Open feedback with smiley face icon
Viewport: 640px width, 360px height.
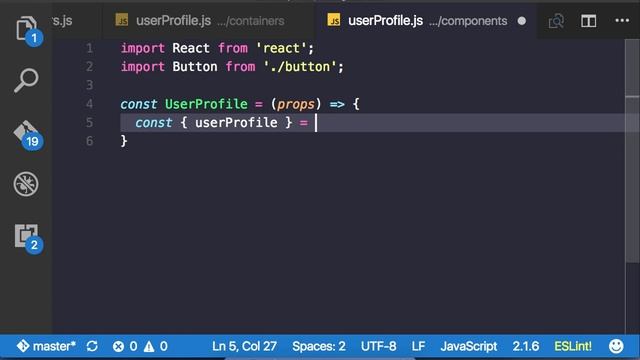[616, 347]
